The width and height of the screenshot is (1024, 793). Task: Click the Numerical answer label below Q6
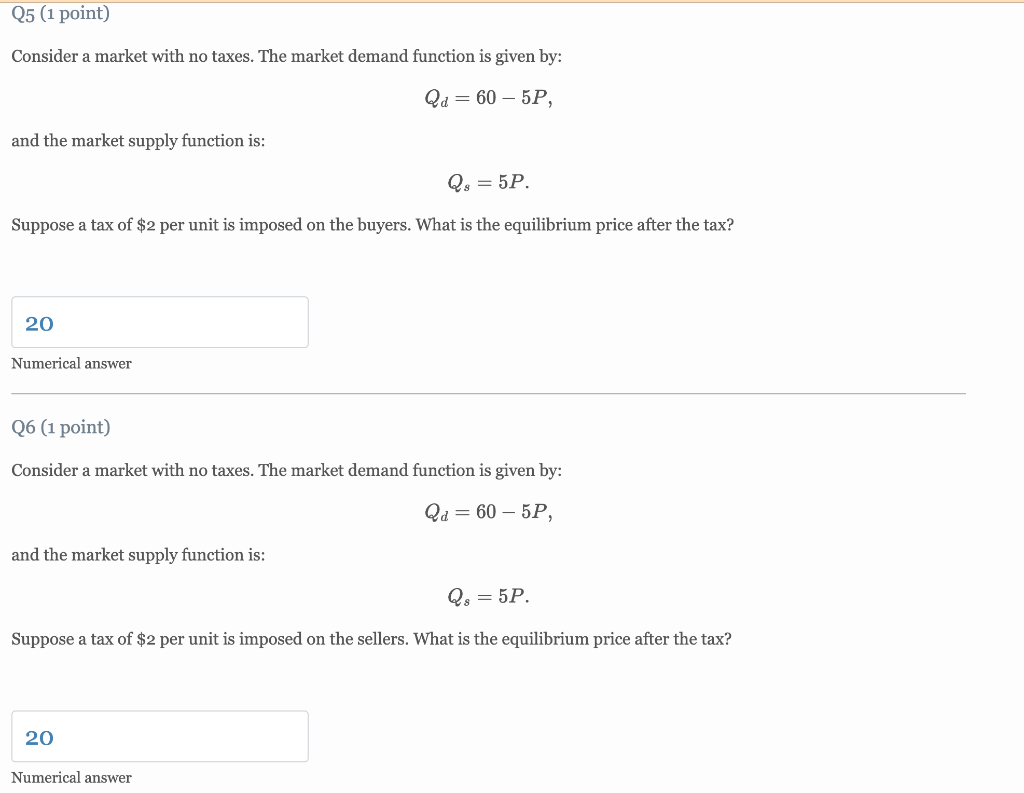71,777
